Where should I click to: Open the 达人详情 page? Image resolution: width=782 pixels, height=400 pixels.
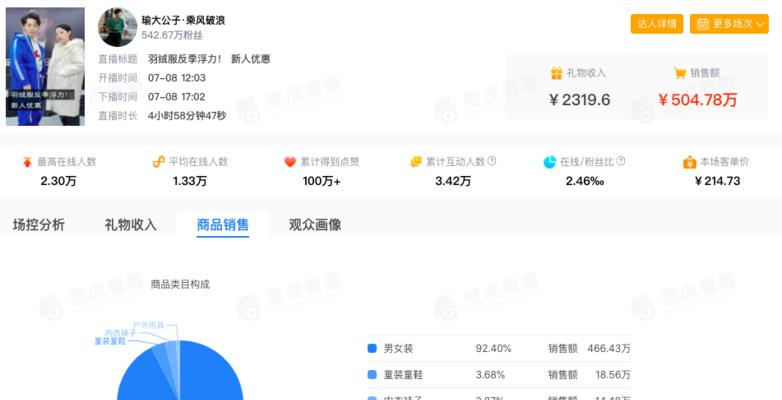(657, 24)
